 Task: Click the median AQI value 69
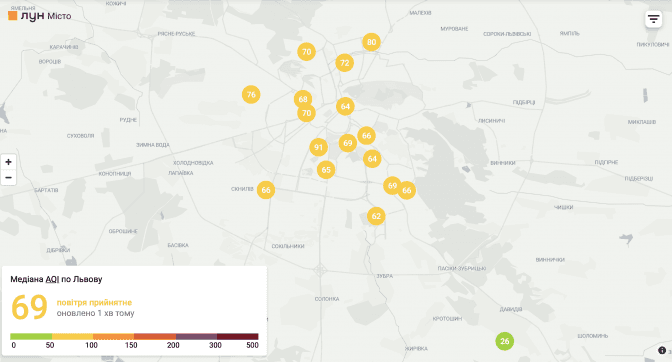pyautogui.click(x=29, y=307)
